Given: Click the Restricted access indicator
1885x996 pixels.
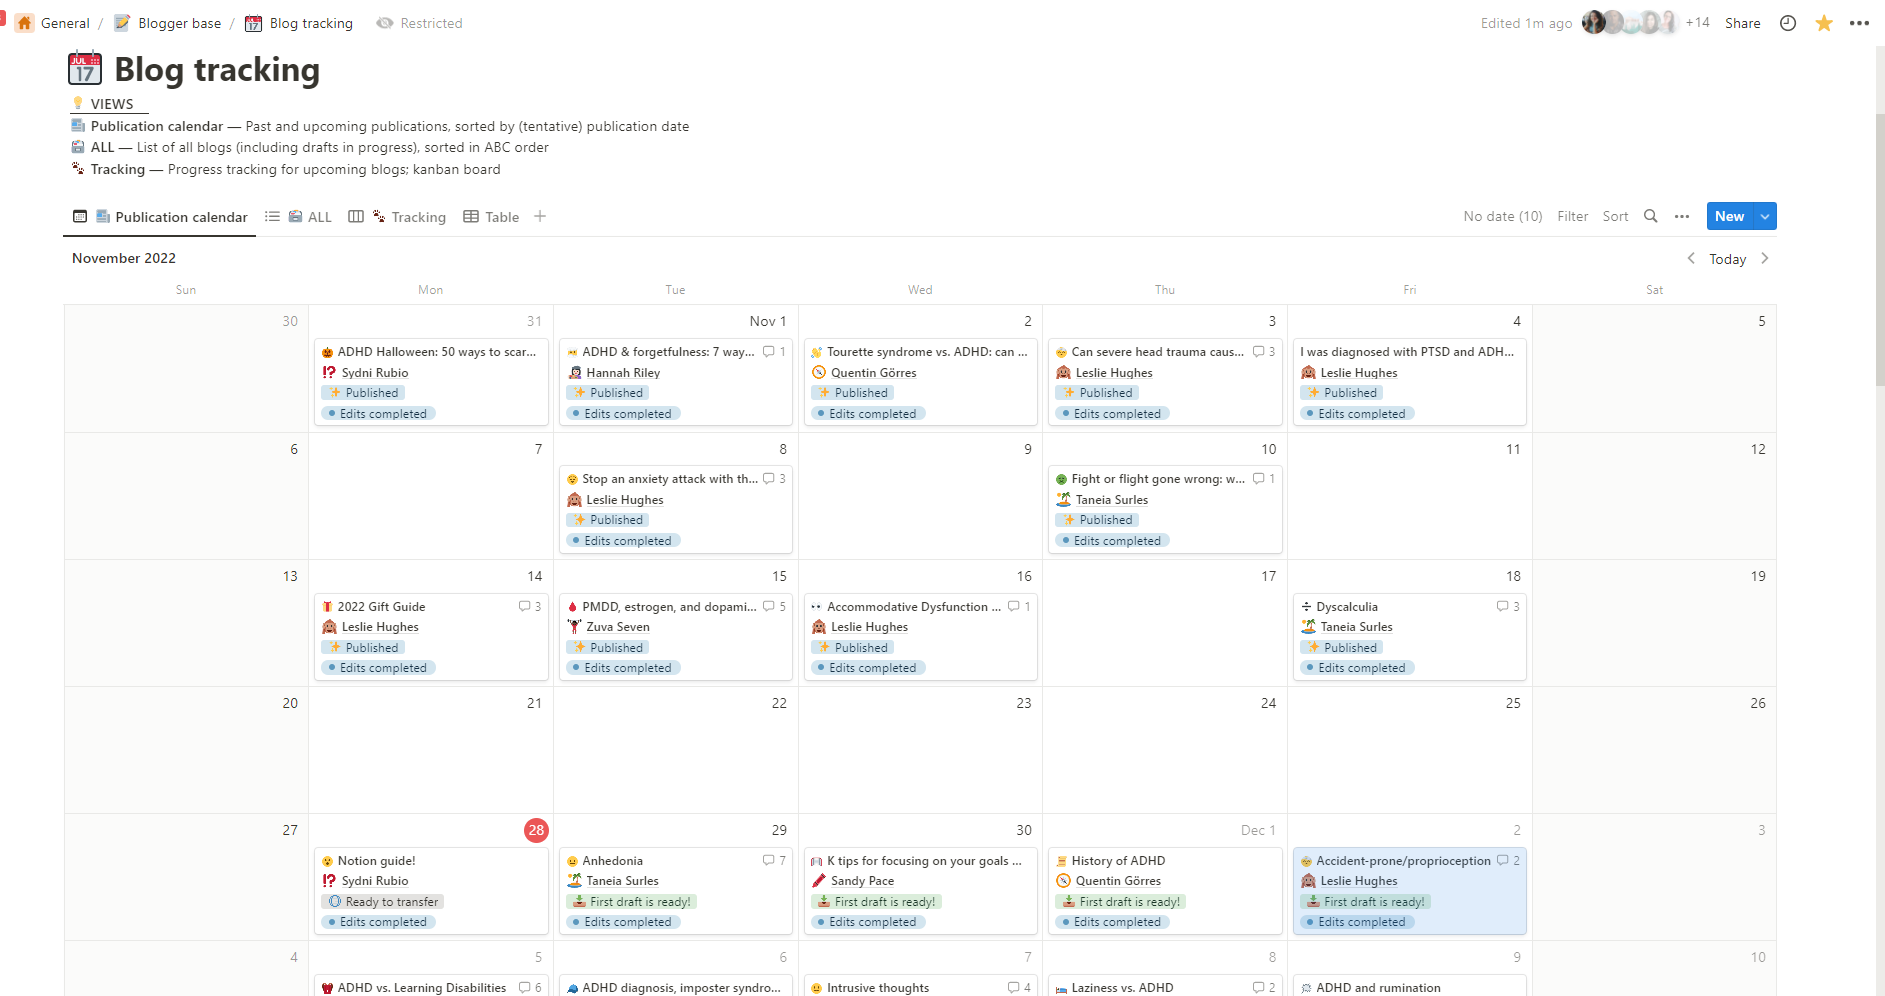Looking at the screenshot, I should pos(420,23).
